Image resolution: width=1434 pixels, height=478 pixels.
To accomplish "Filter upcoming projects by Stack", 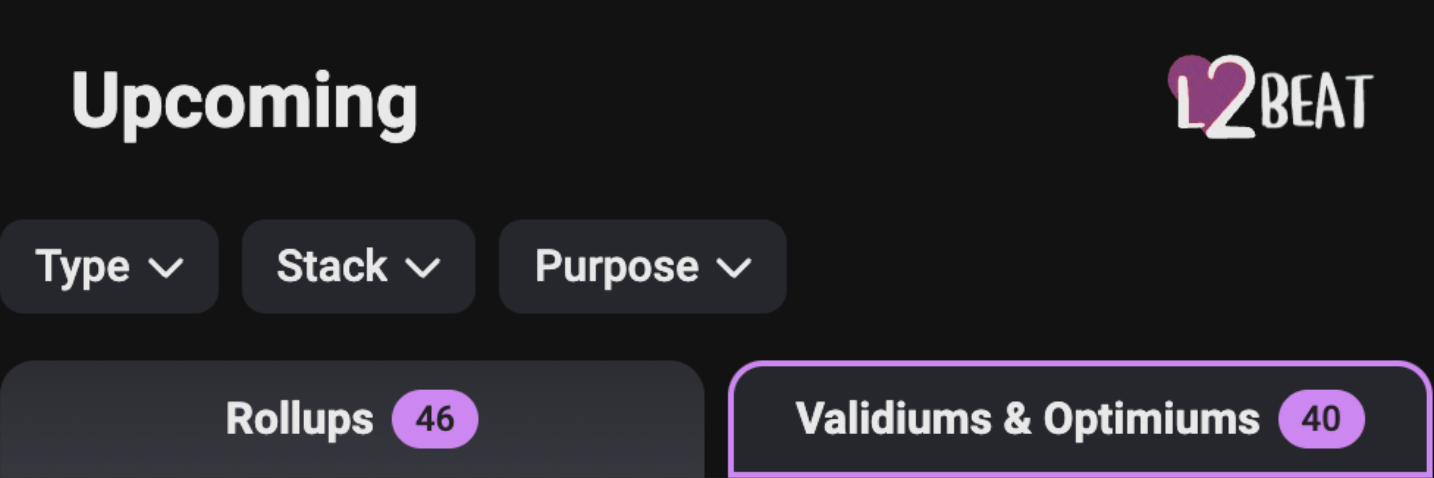I will (358, 267).
